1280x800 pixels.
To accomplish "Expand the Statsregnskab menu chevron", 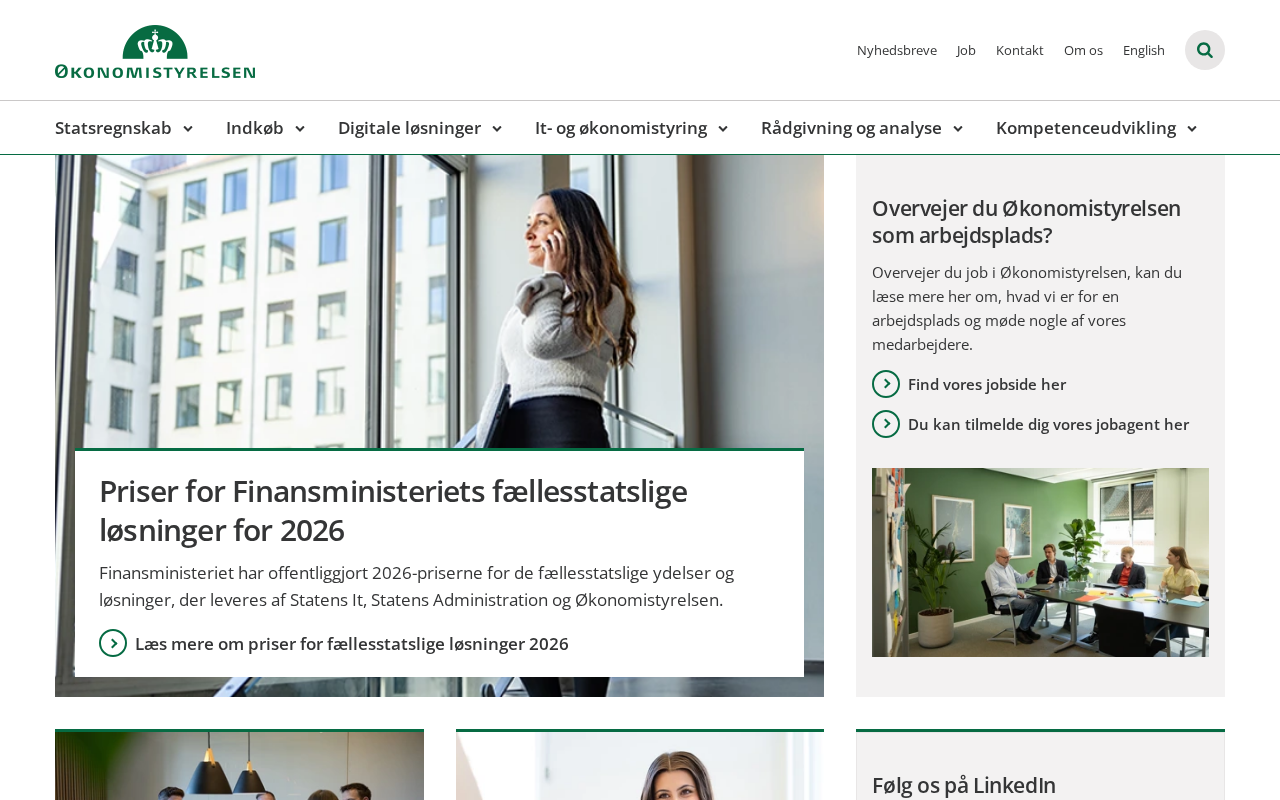I will click(187, 129).
